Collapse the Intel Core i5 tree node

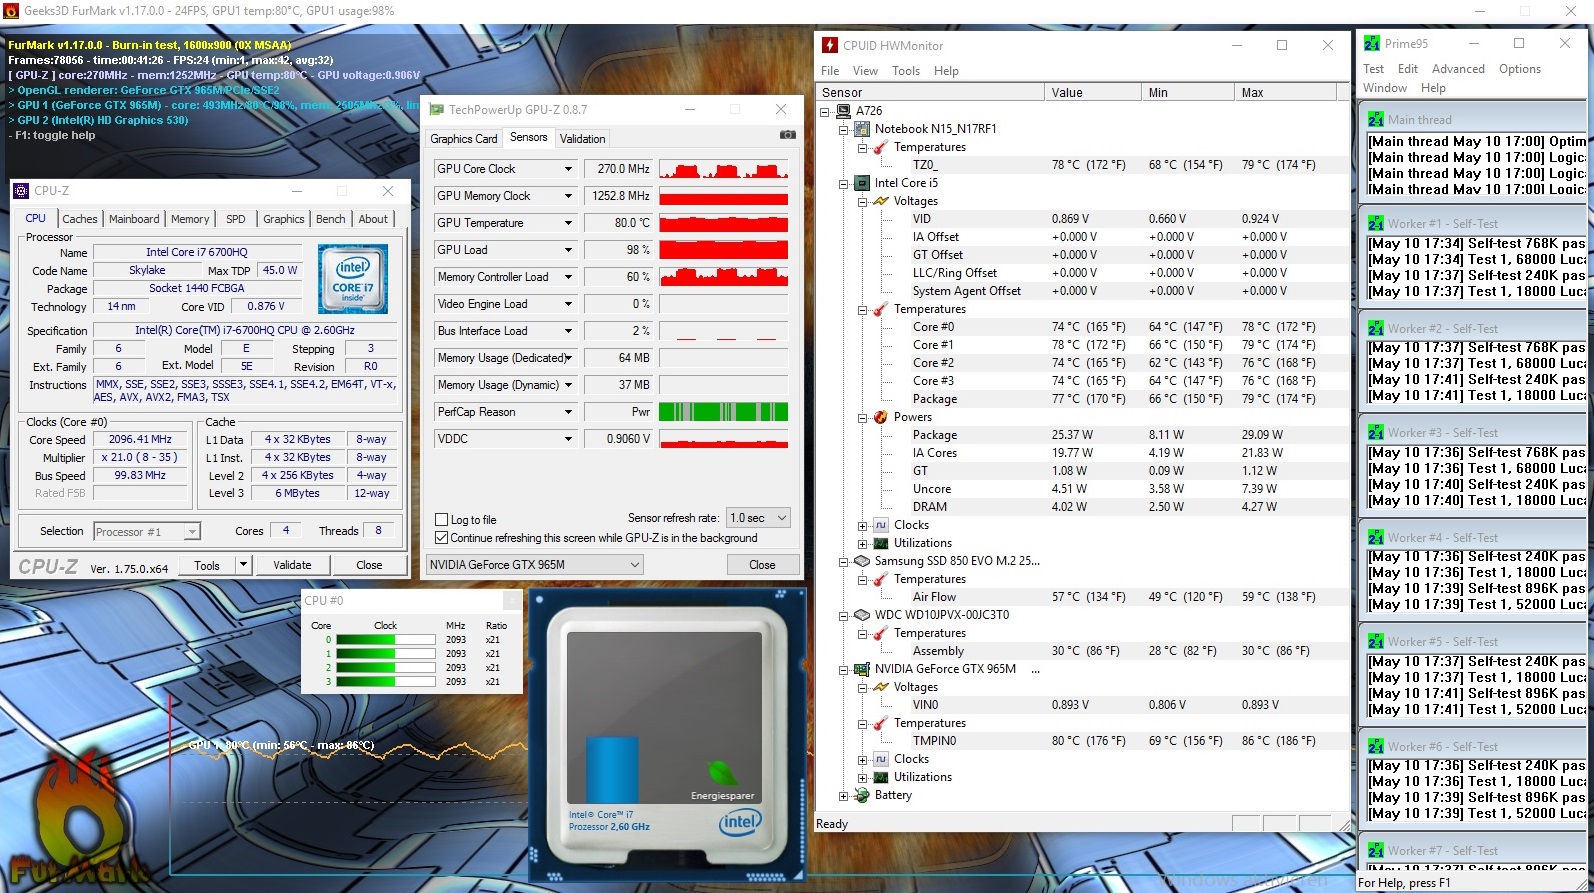[x=843, y=183]
